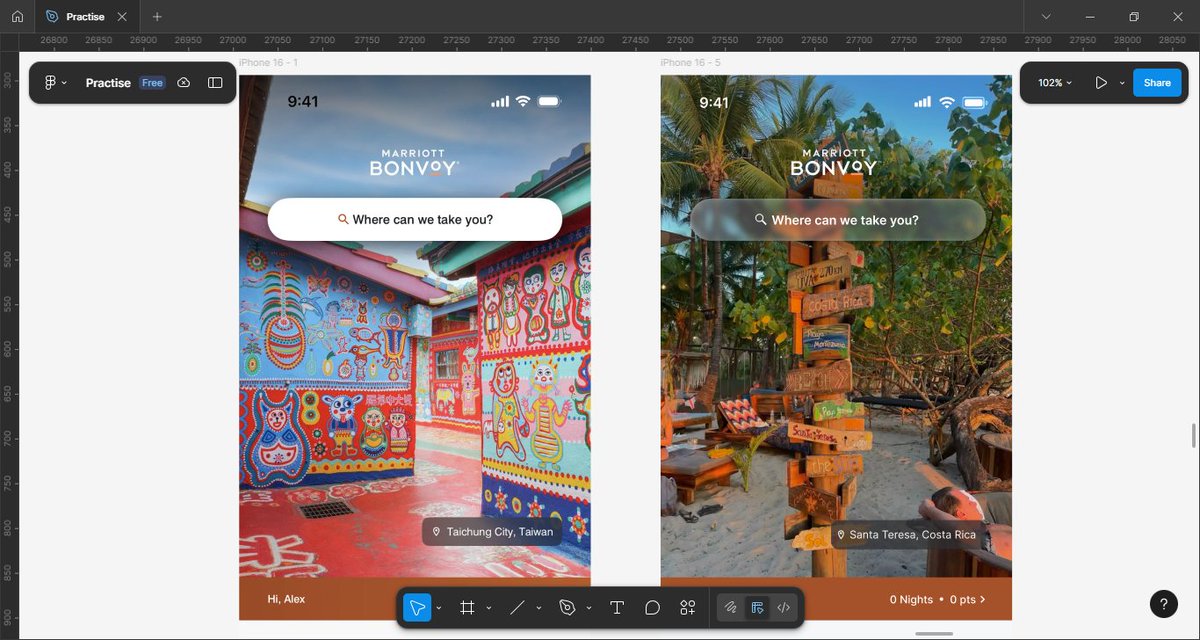Start the prototype presentation play button
1200x640 pixels.
coord(1101,83)
